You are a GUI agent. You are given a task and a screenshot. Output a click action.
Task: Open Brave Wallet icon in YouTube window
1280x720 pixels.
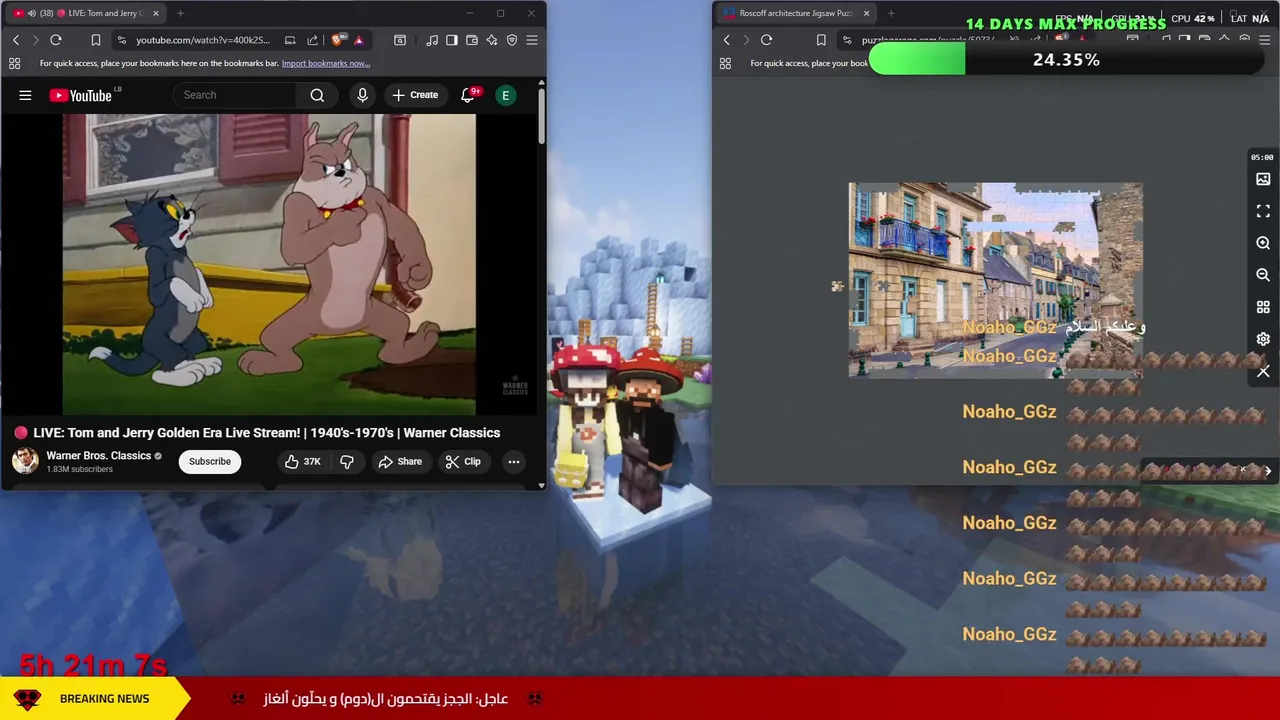pyautogui.click(x=472, y=40)
